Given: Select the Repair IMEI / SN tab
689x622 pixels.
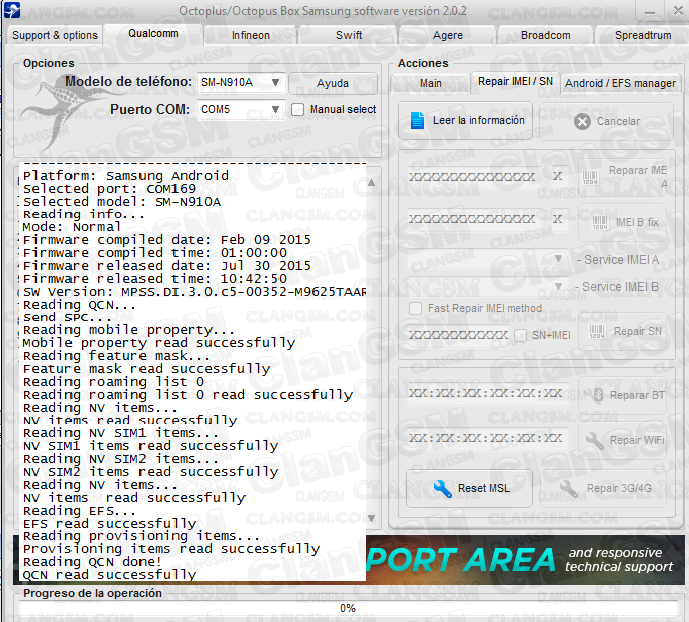Looking at the screenshot, I should click(515, 81).
